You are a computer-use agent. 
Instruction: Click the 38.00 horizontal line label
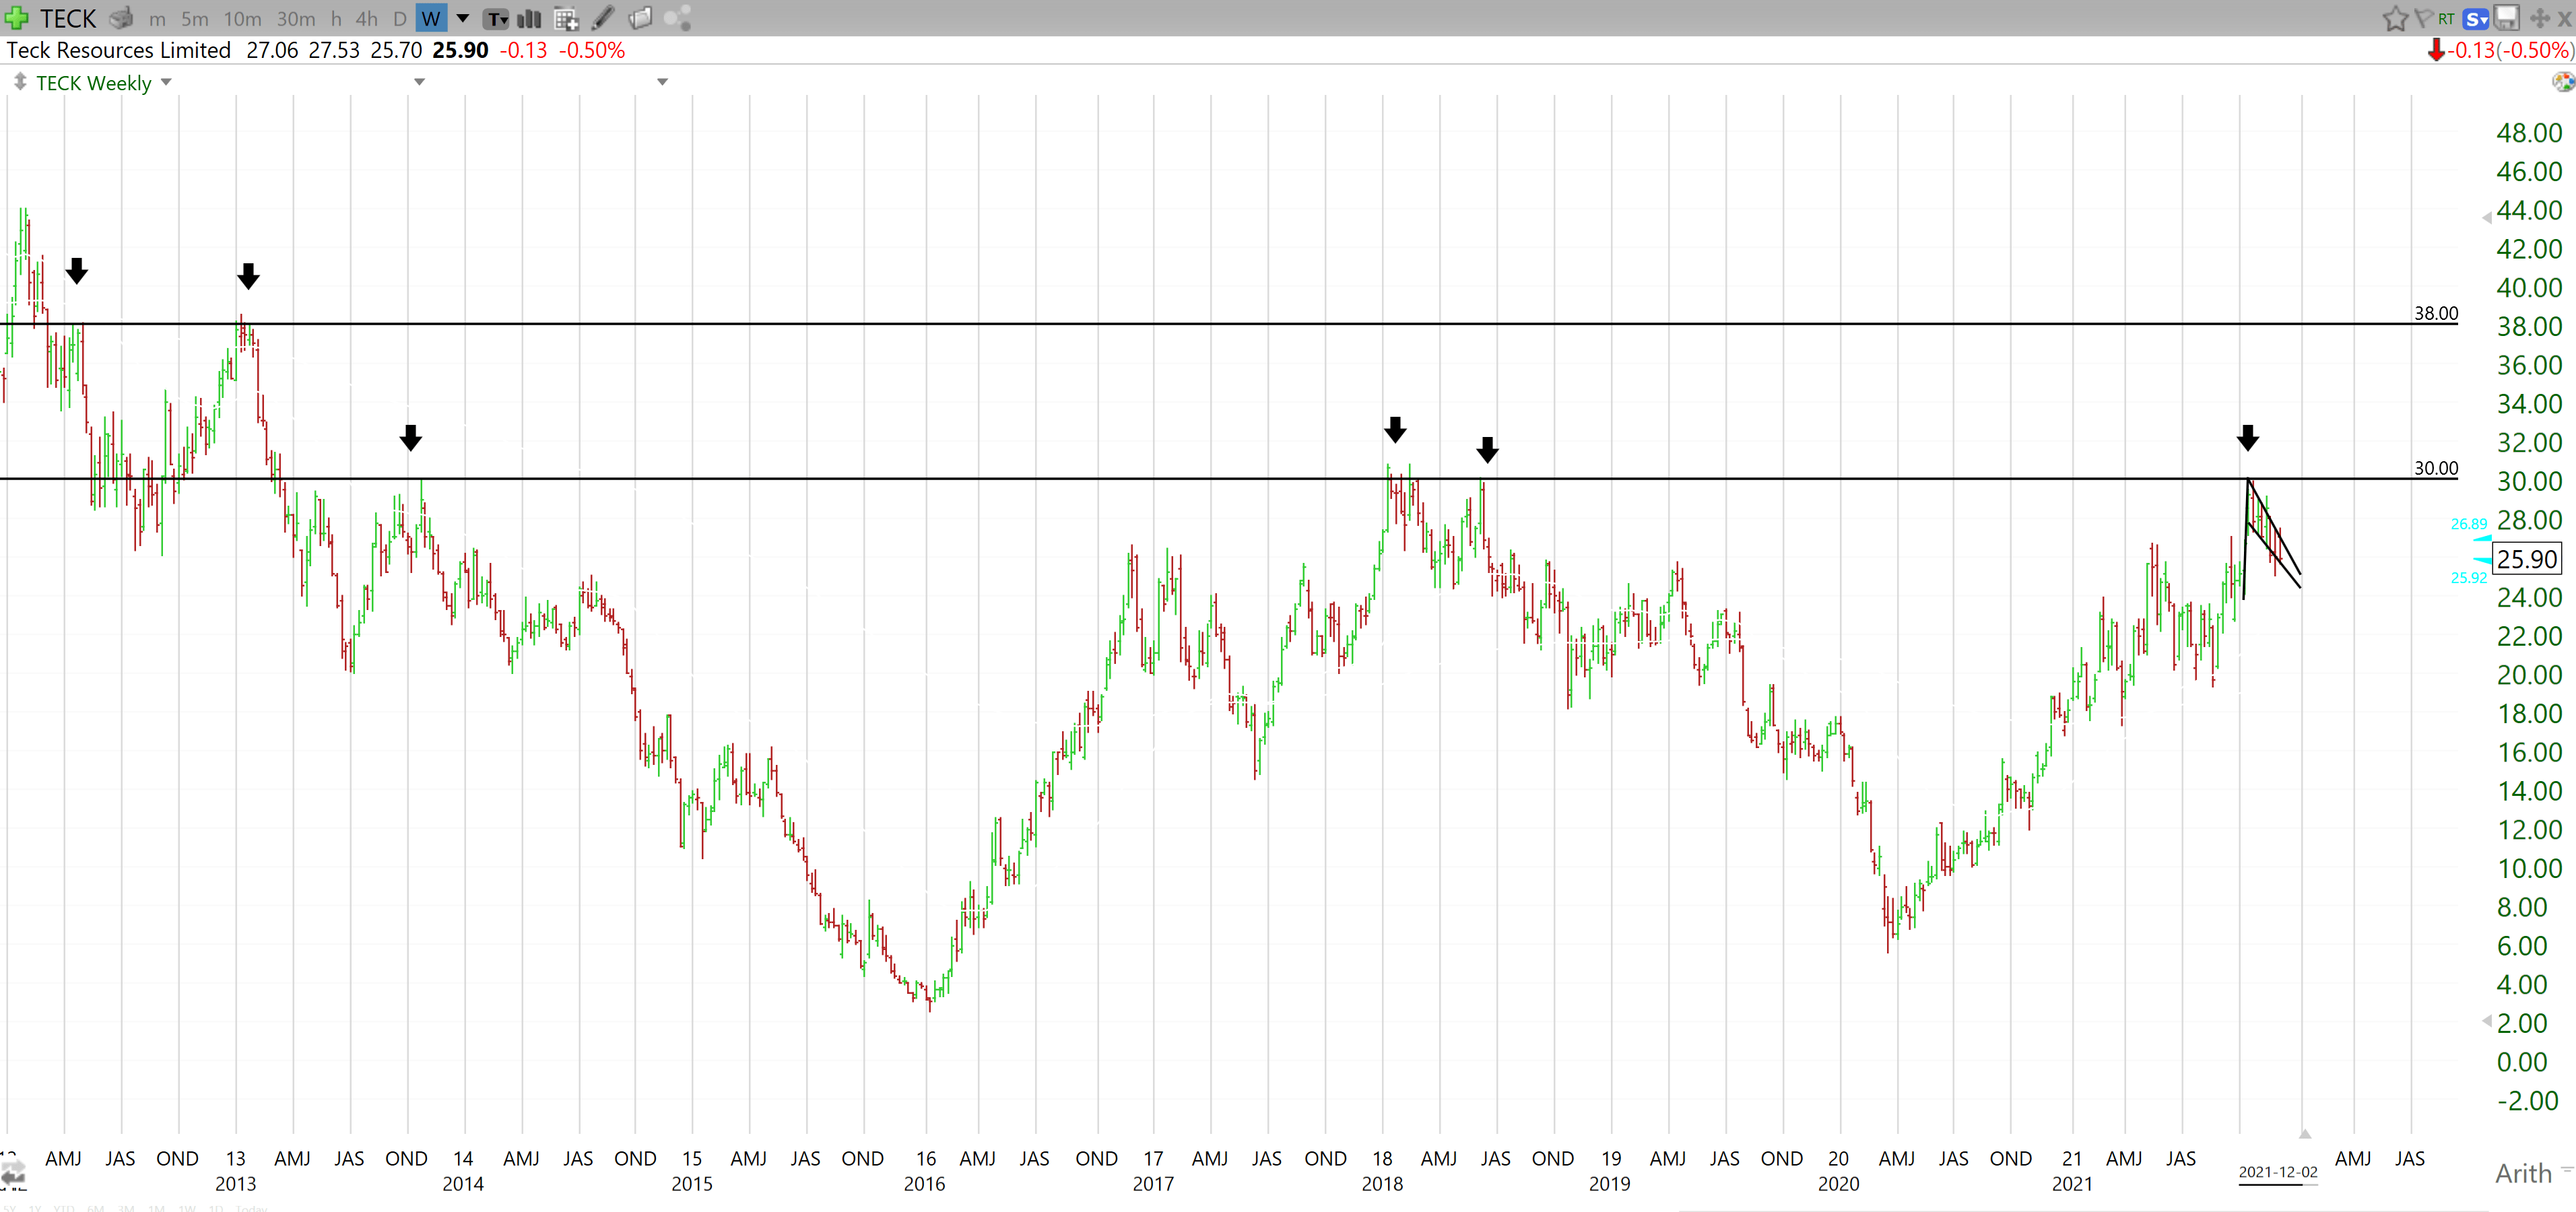tap(2436, 313)
